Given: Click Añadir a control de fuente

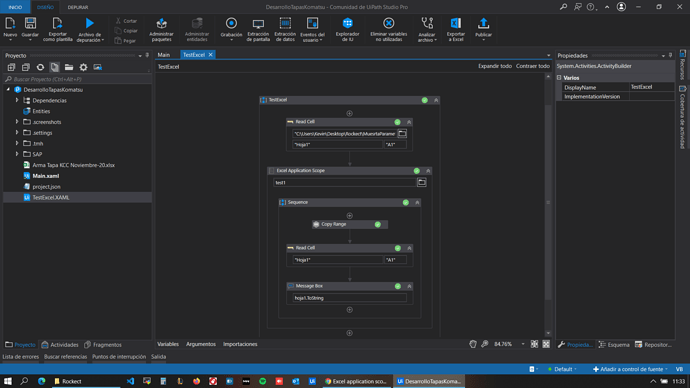Looking at the screenshot, I should pyautogui.click(x=630, y=369).
